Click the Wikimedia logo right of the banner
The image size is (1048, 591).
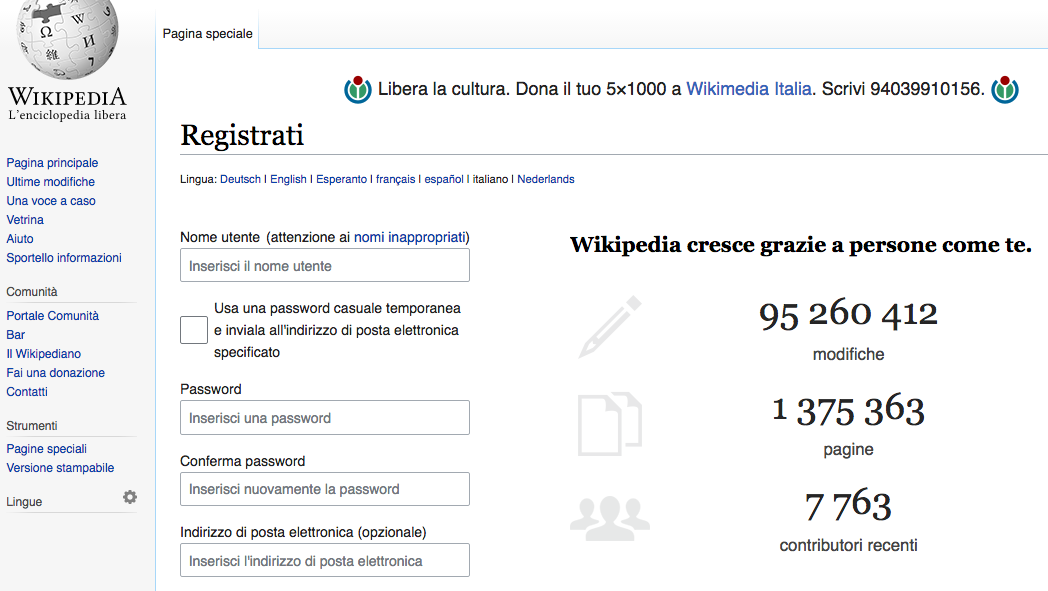pos(1005,90)
